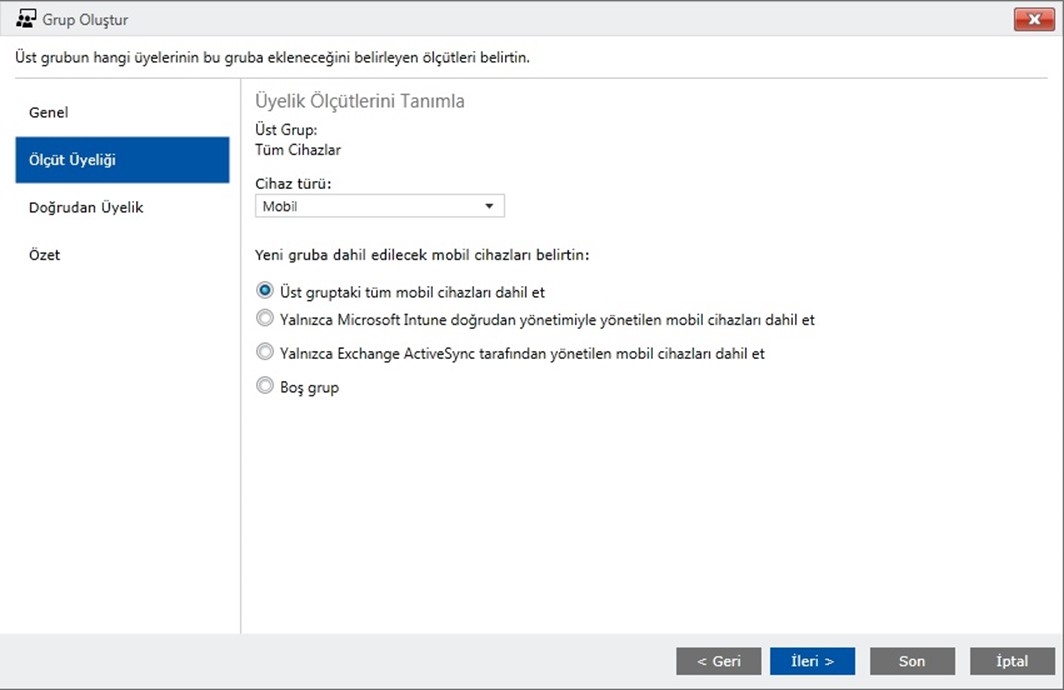Switch to the Doğrudan Üyelik step

click(87, 207)
